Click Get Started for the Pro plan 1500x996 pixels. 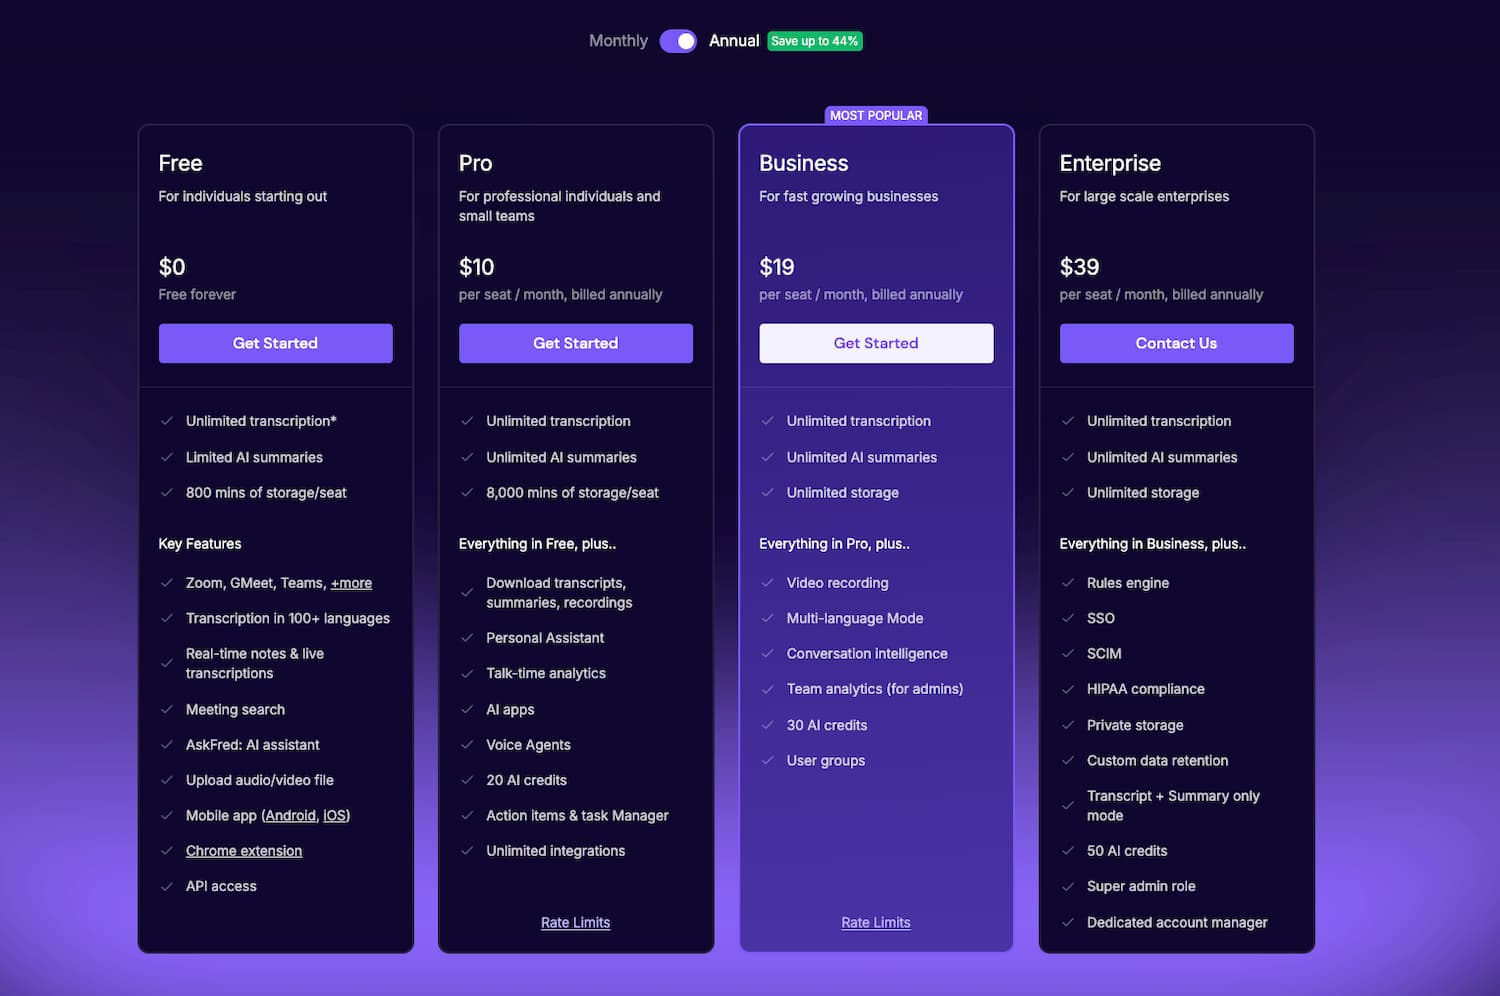[x=575, y=343]
